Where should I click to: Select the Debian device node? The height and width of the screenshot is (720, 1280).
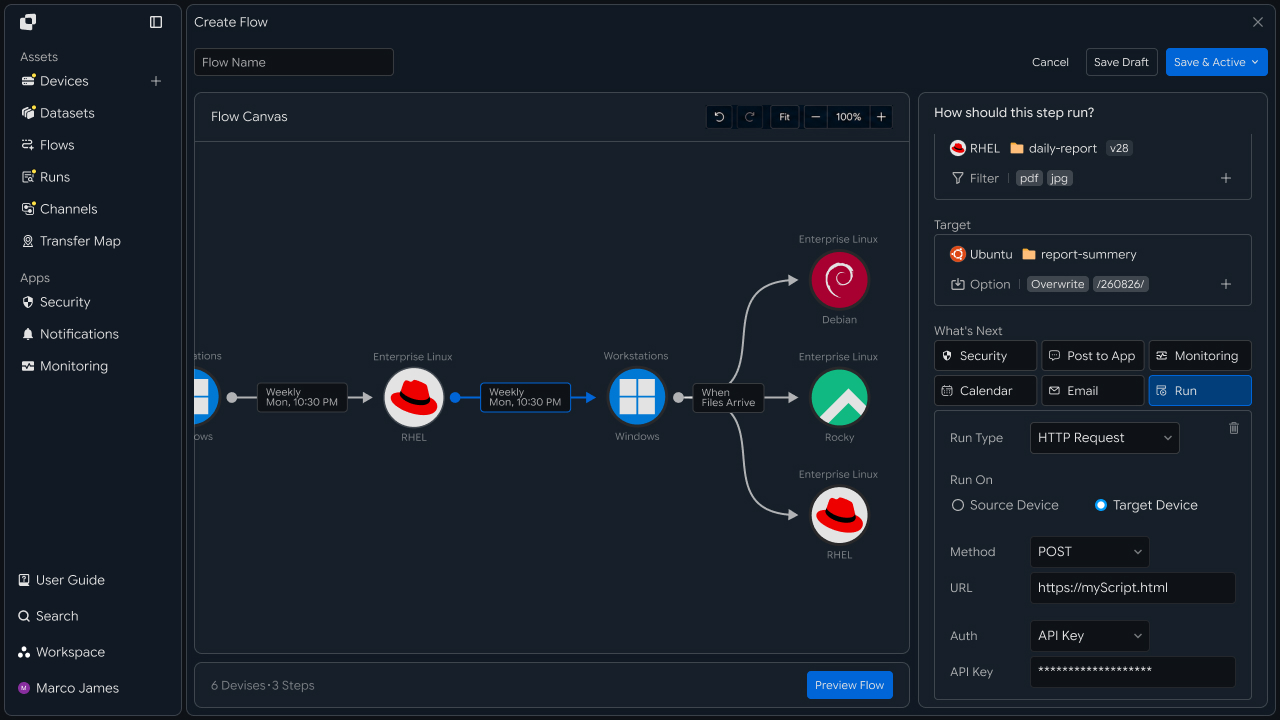coord(840,280)
